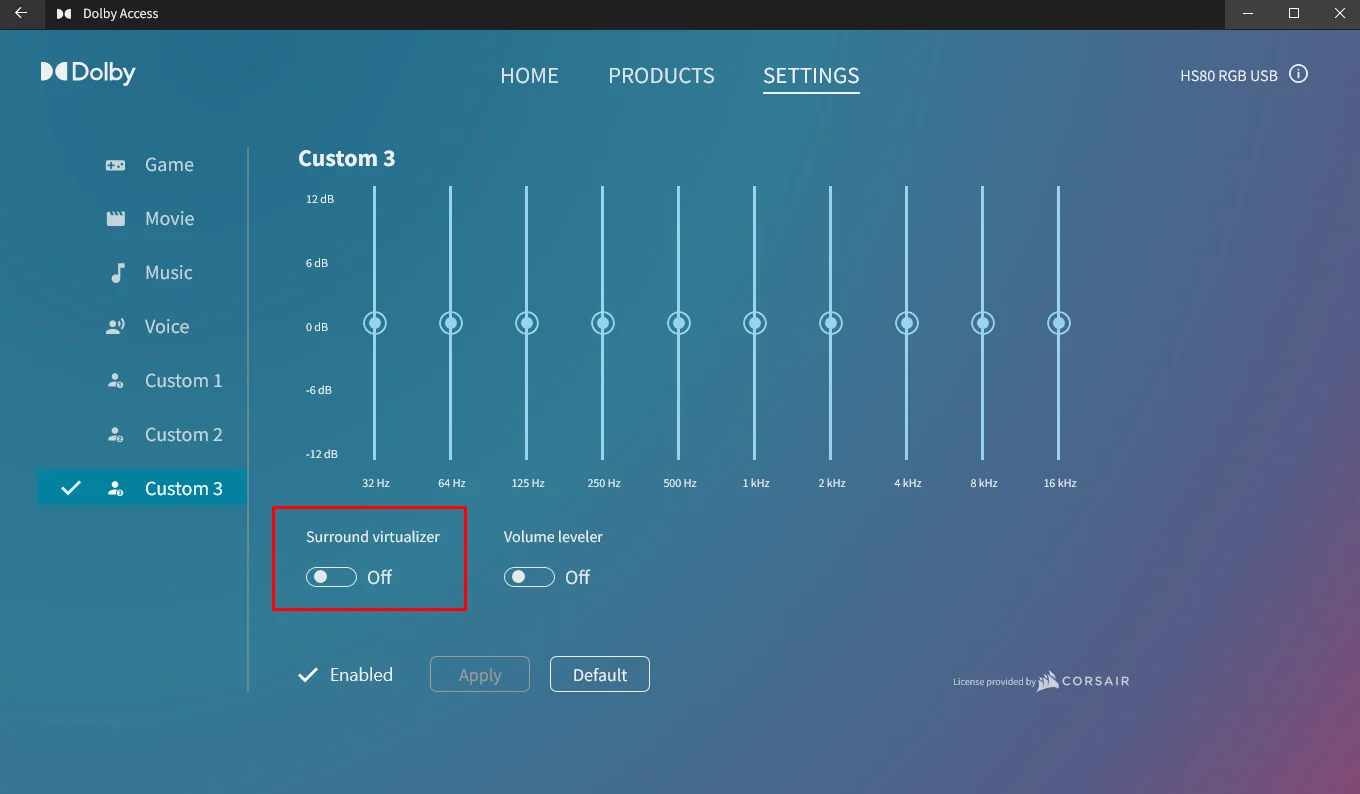Click the Dolby Access title bar icon
Viewport: 1360px width, 794px height.
[x=64, y=14]
